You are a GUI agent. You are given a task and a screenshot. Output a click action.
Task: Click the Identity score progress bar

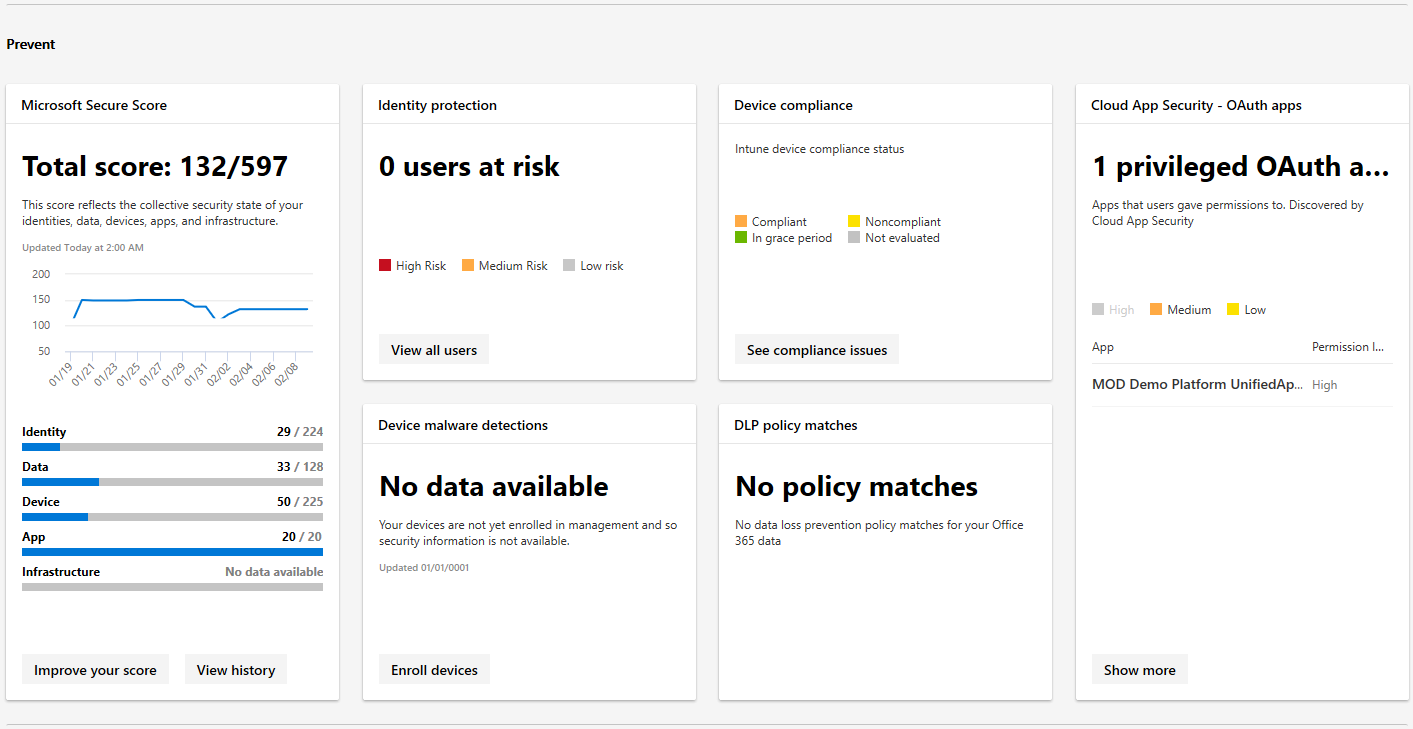click(x=172, y=447)
